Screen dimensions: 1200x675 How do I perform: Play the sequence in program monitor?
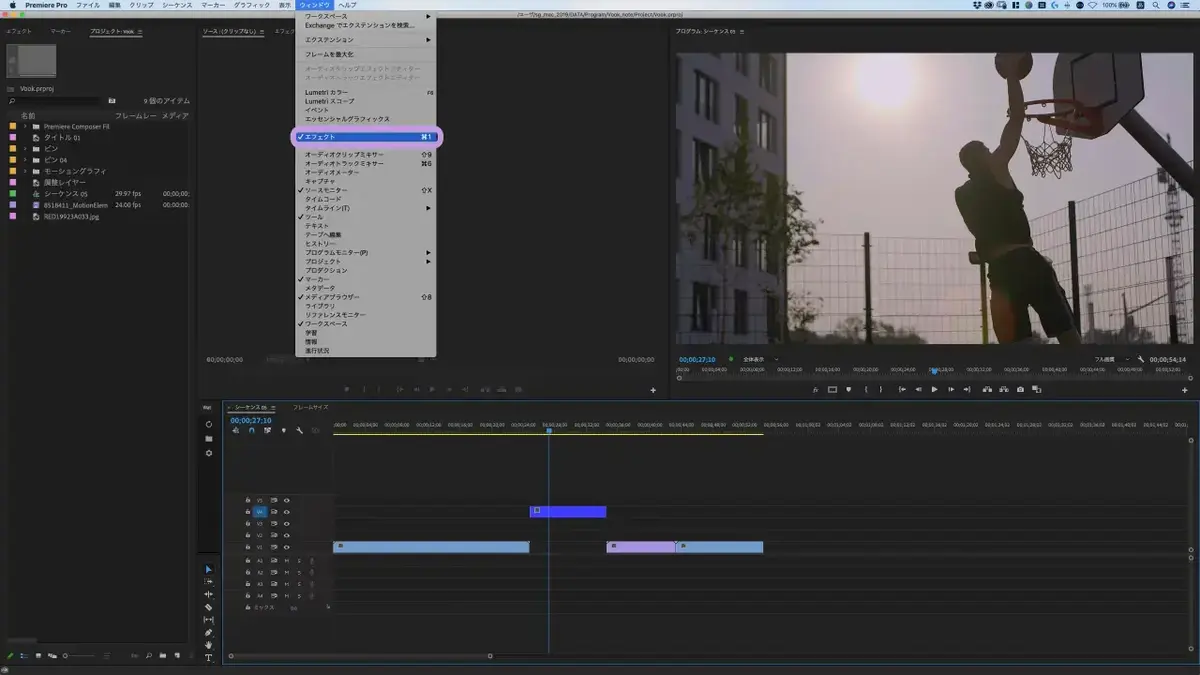tap(935, 389)
